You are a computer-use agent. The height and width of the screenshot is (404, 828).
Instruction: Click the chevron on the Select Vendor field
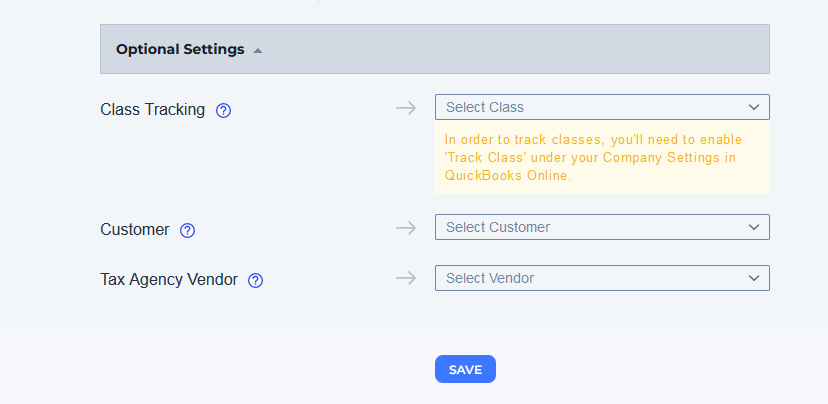click(x=754, y=278)
